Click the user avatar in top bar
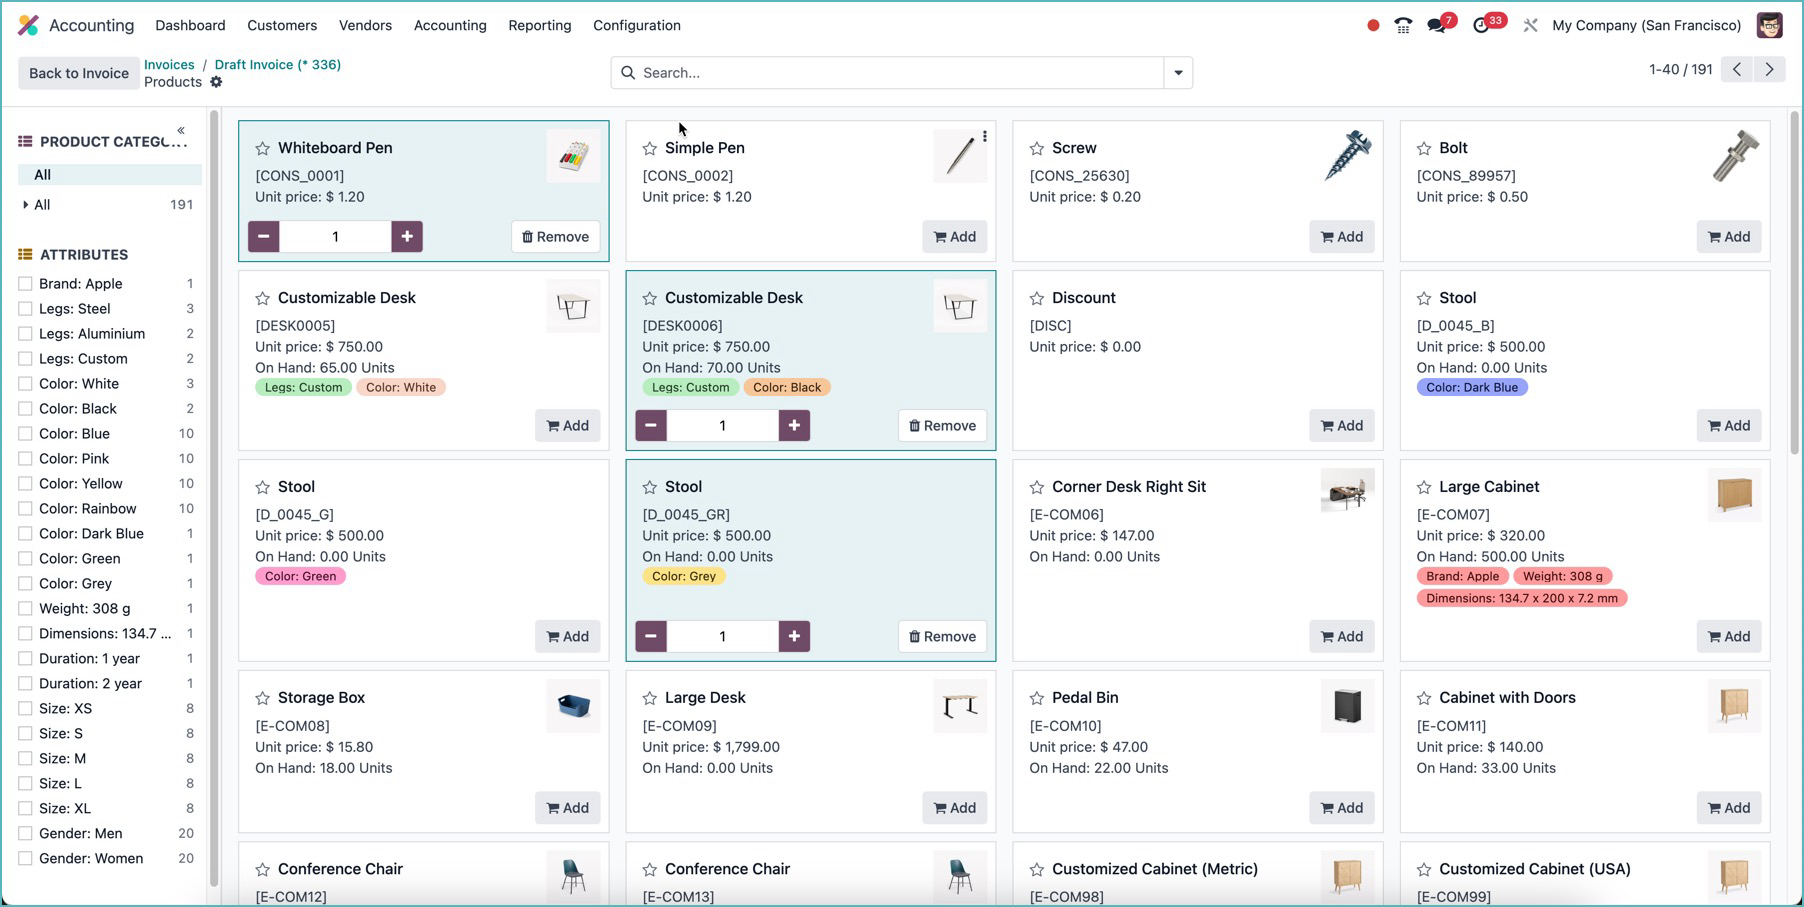The height and width of the screenshot is (907, 1804). (x=1769, y=26)
